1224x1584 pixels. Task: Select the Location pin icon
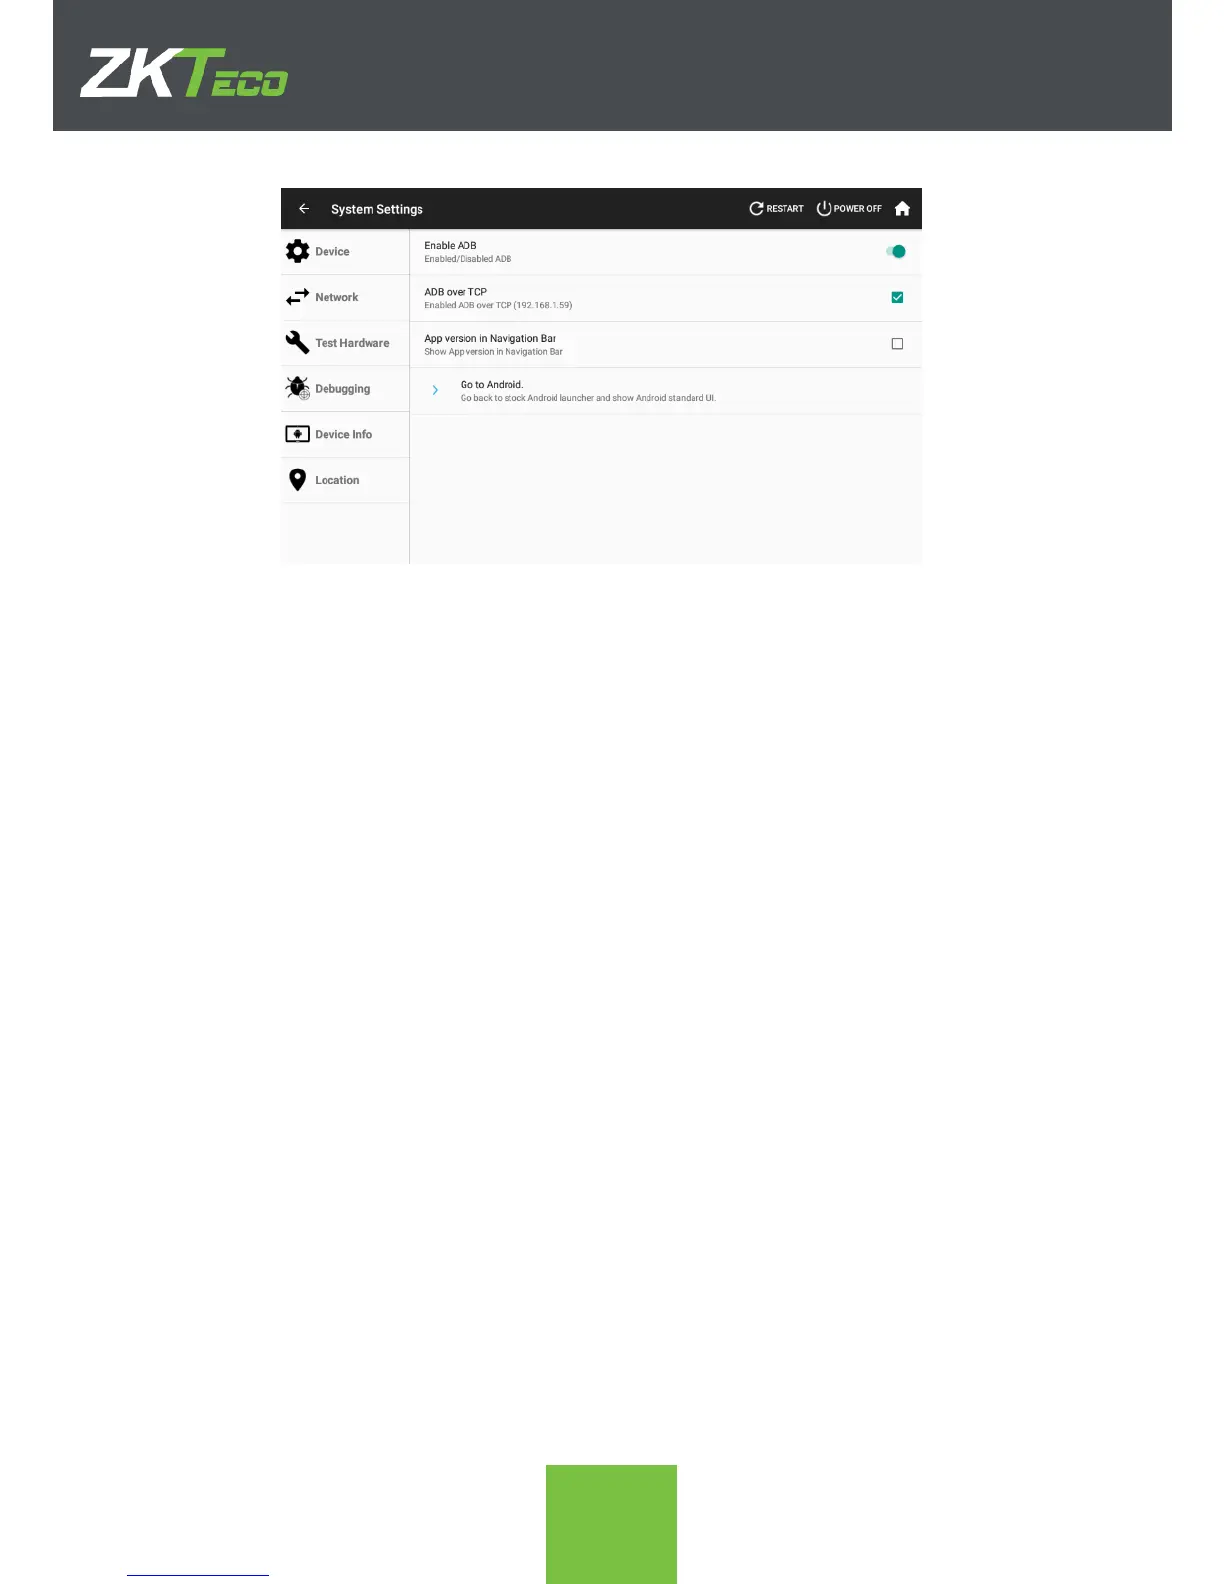pyautogui.click(x=298, y=480)
